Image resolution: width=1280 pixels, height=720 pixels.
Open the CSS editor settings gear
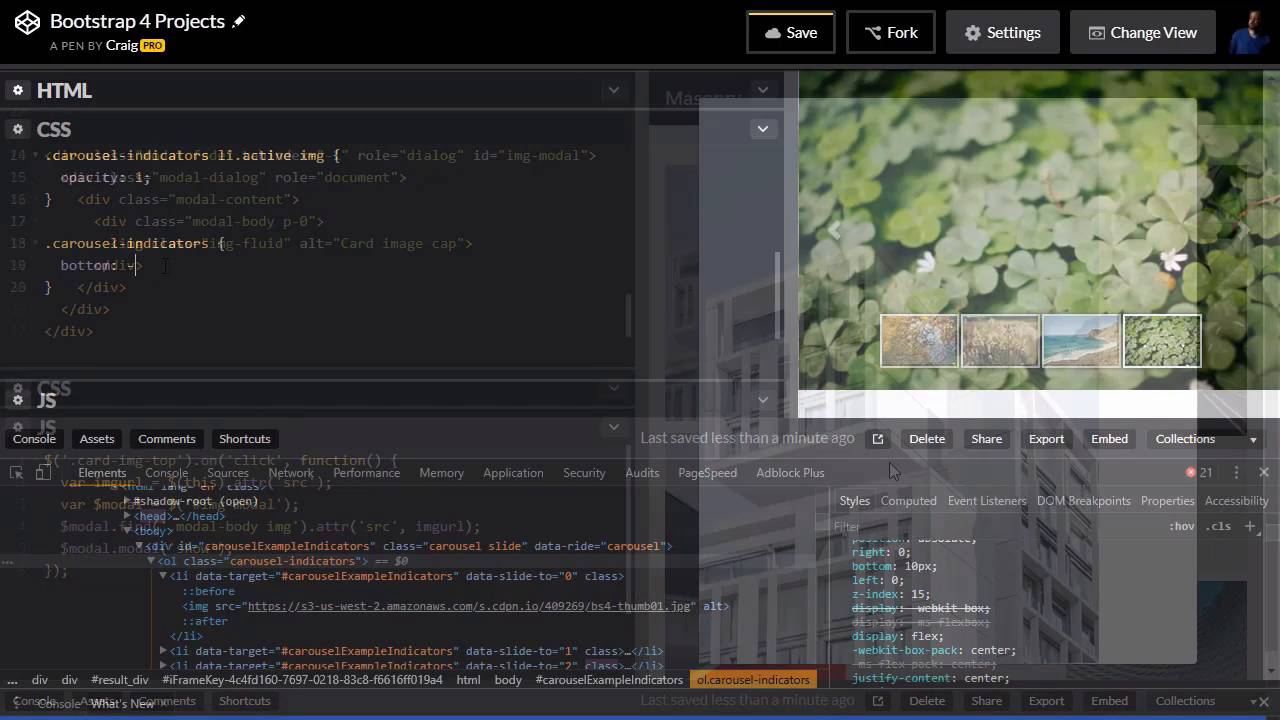coord(17,129)
